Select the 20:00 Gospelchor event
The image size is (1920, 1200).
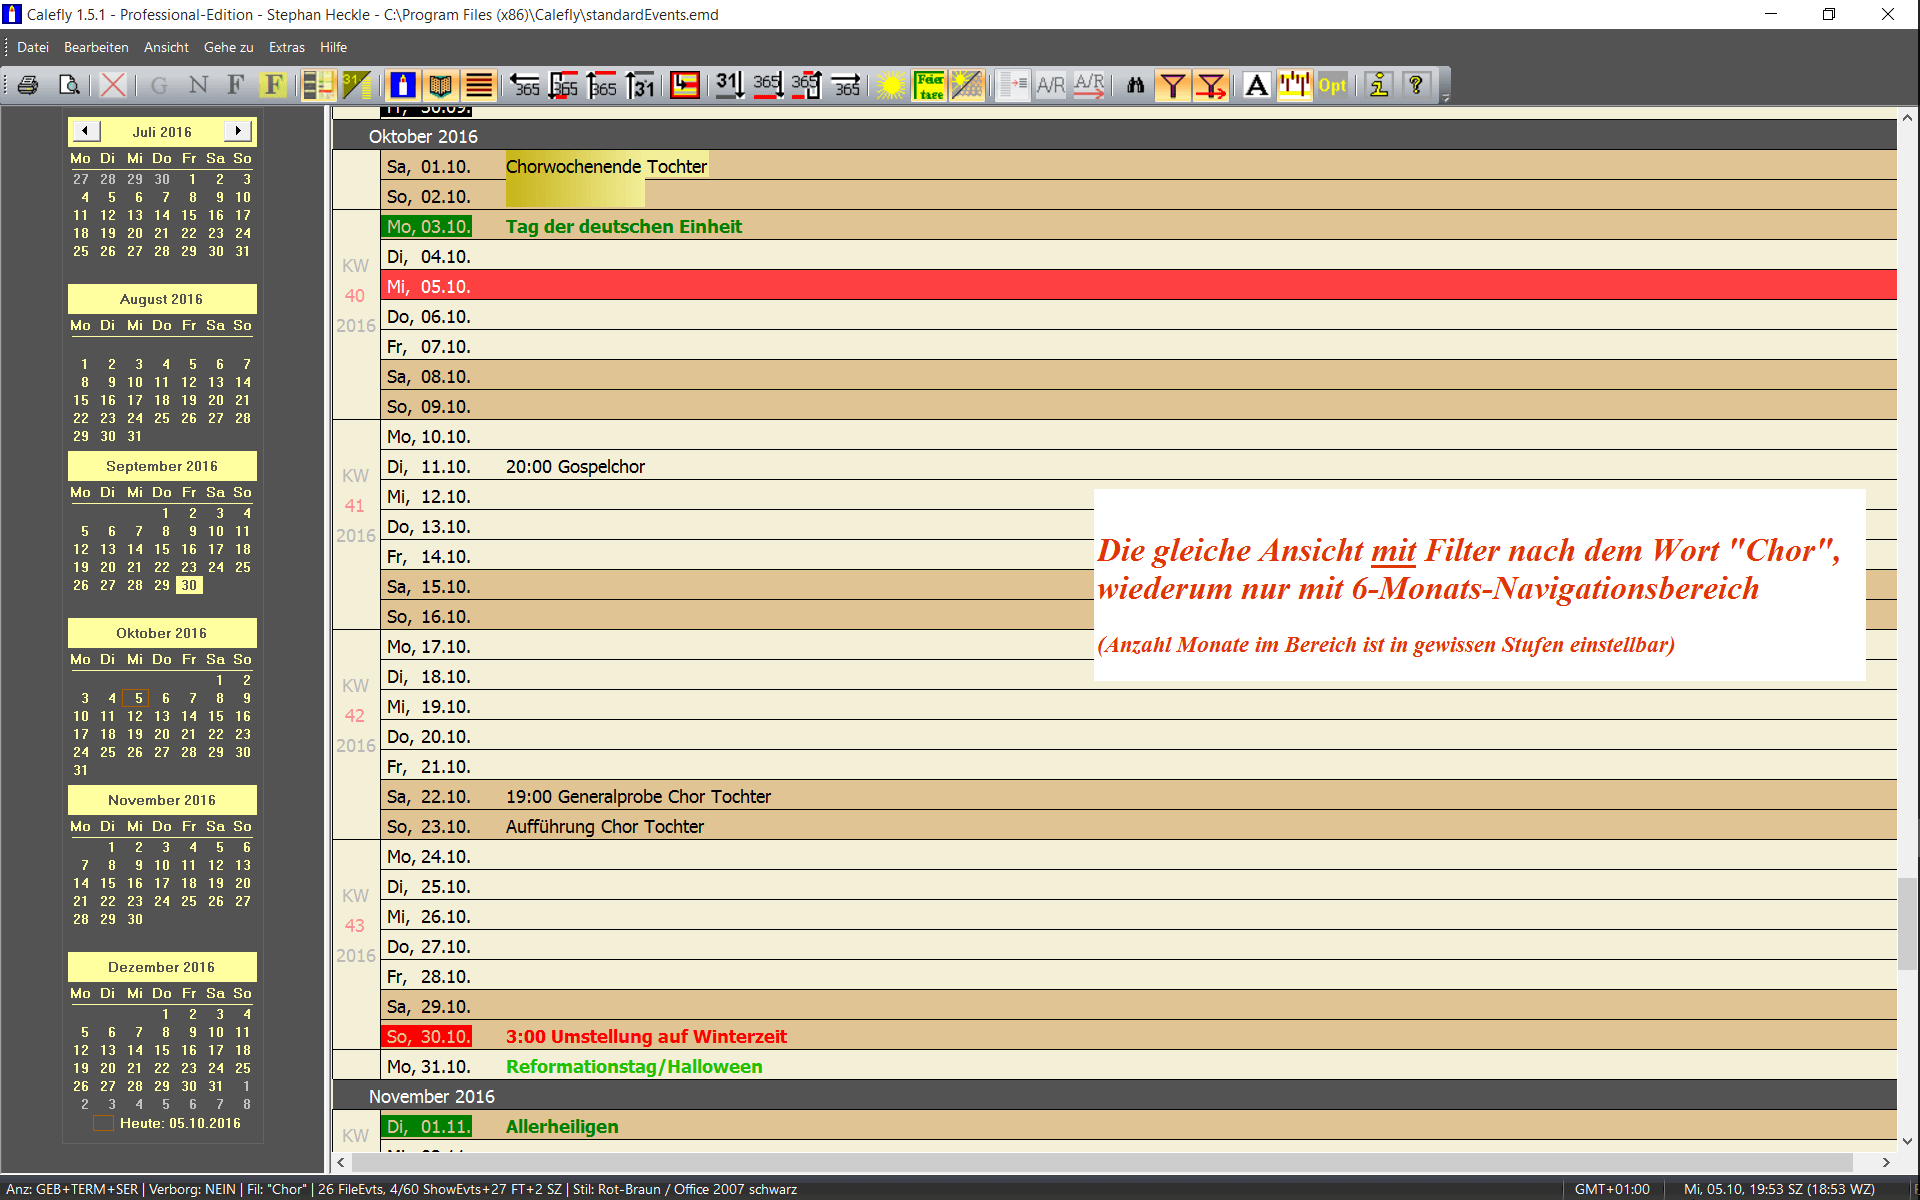click(x=575, y=466)
